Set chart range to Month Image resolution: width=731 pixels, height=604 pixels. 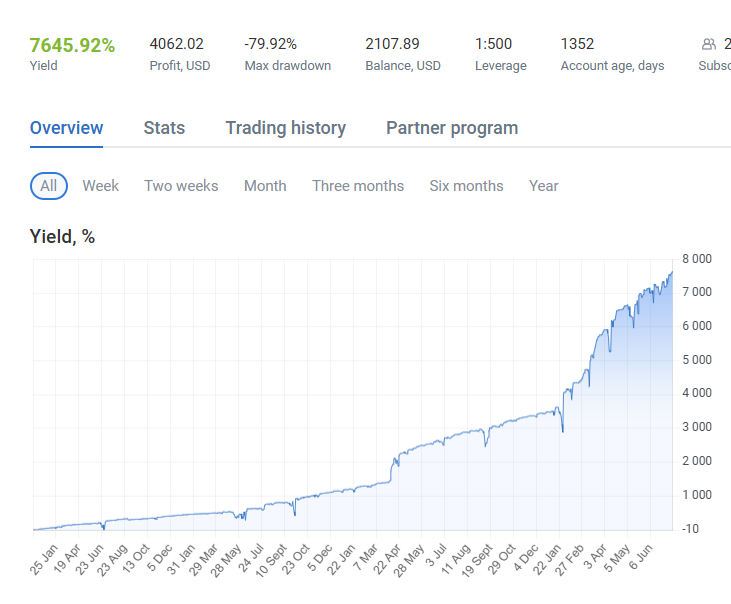[265, 186]
